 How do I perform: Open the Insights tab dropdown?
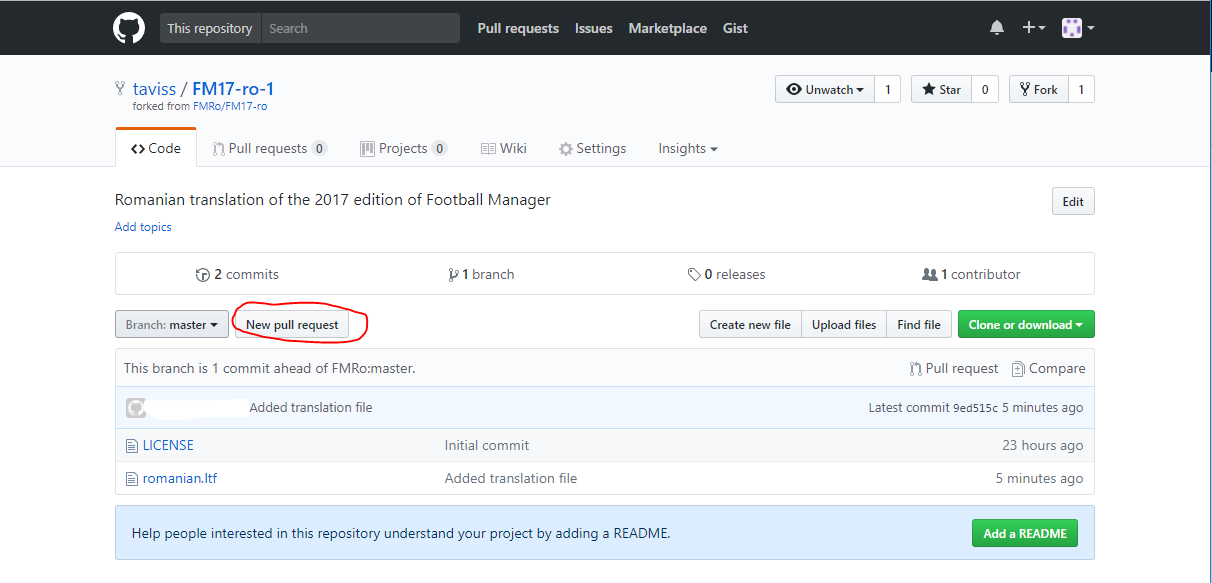coord(688,148)
